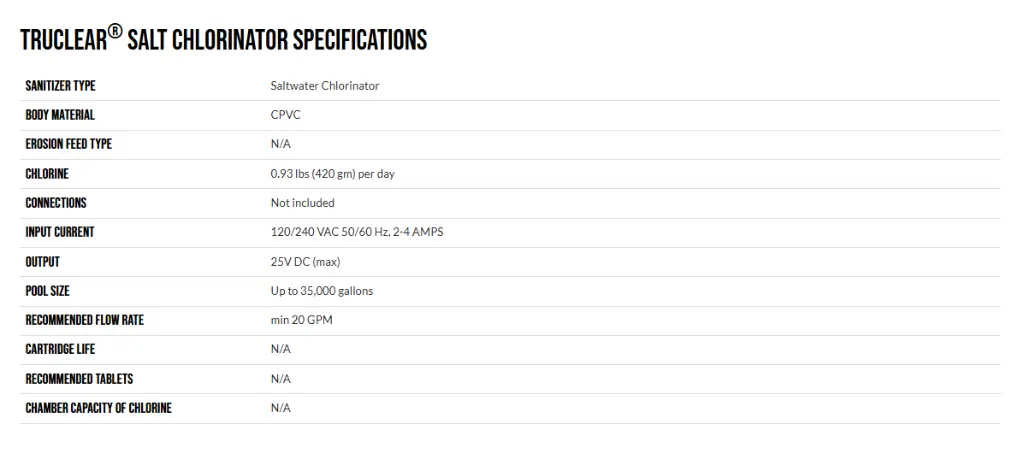
Task: Click the min 20 GPM value
Action: tap(302, 320)
